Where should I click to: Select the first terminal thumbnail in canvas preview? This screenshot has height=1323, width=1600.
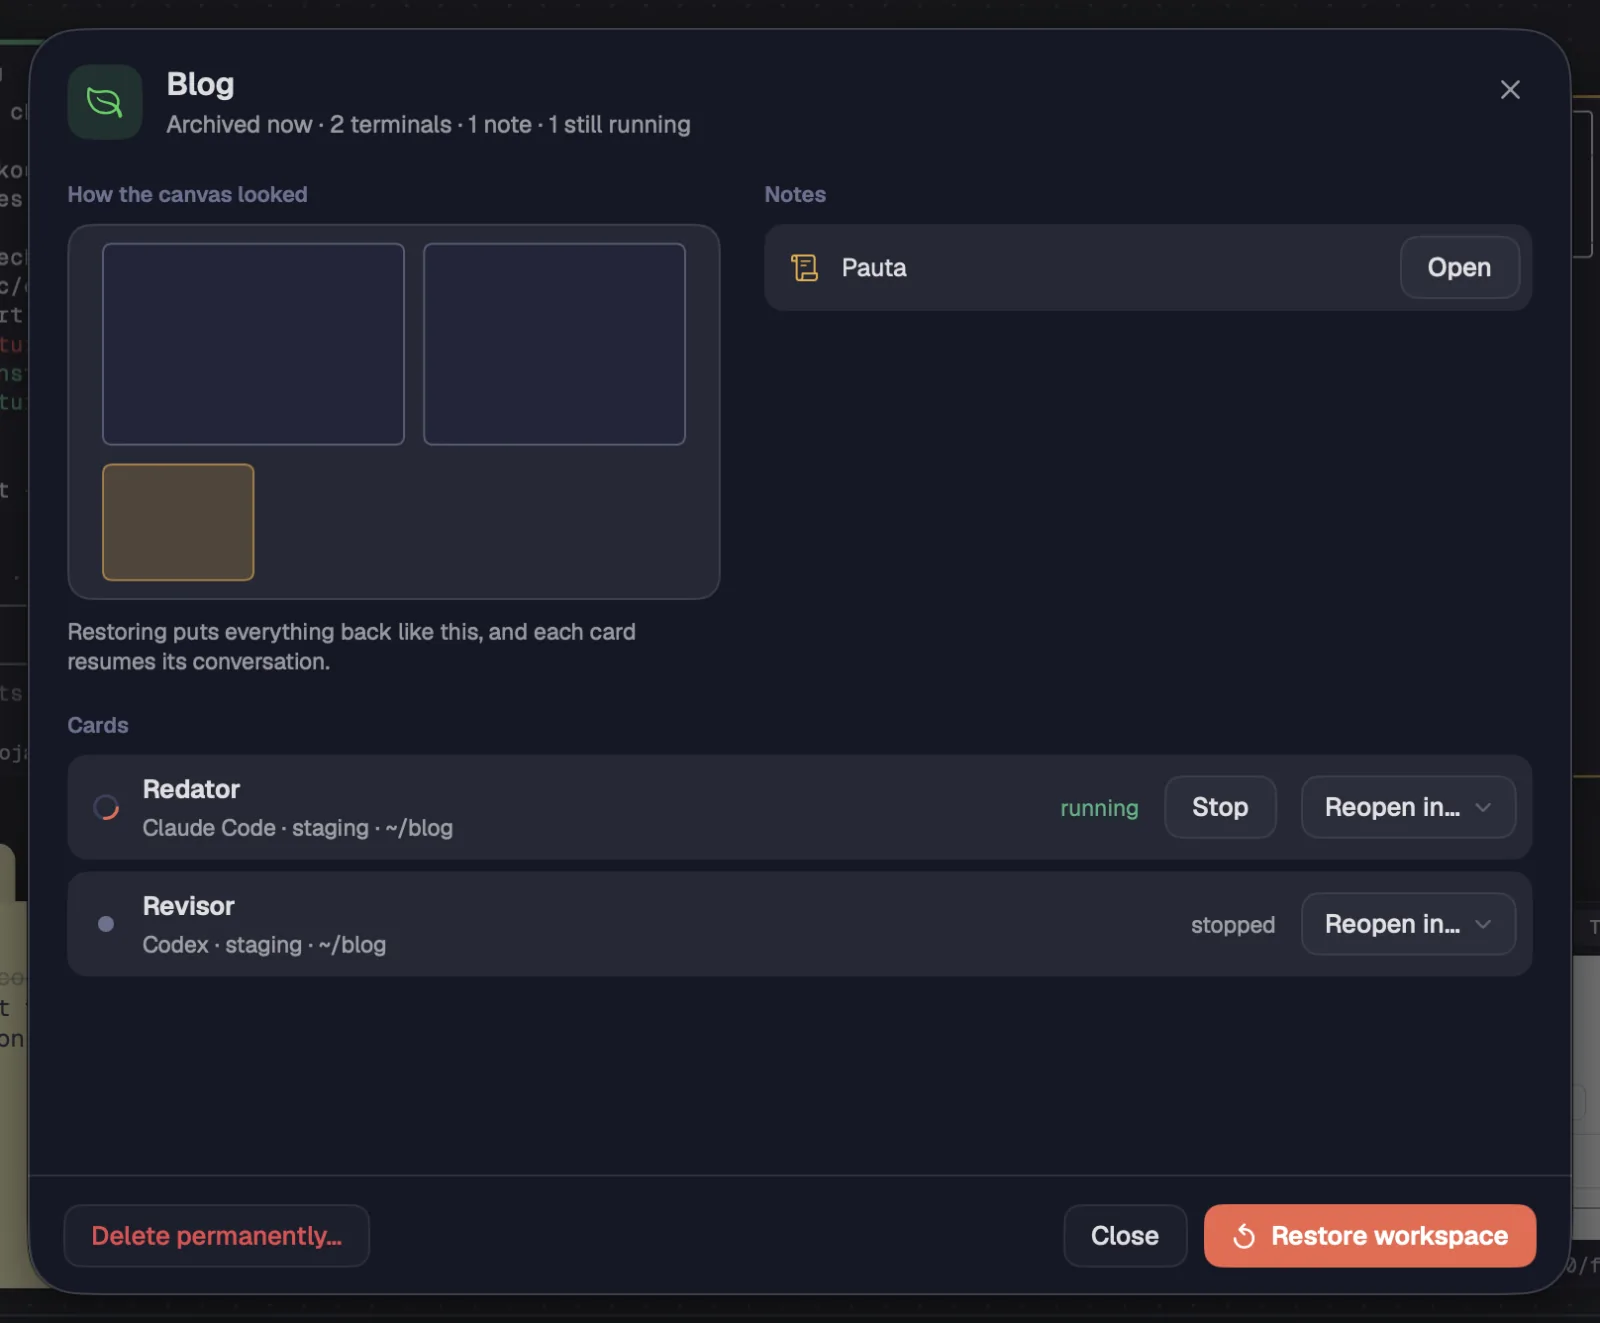pos(253,344)
